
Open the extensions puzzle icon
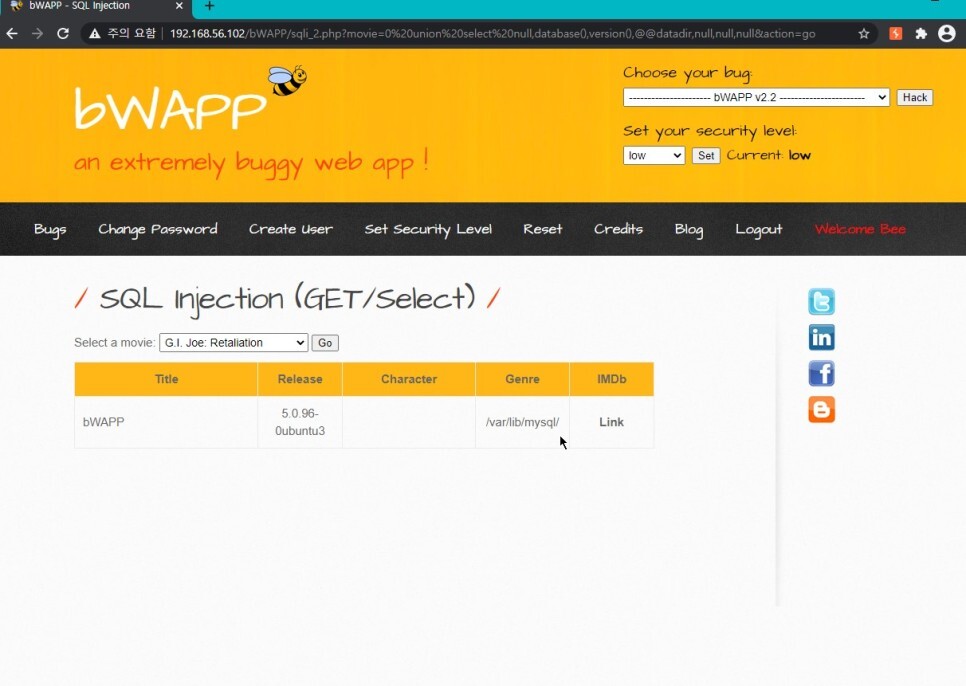click(921, 33)
